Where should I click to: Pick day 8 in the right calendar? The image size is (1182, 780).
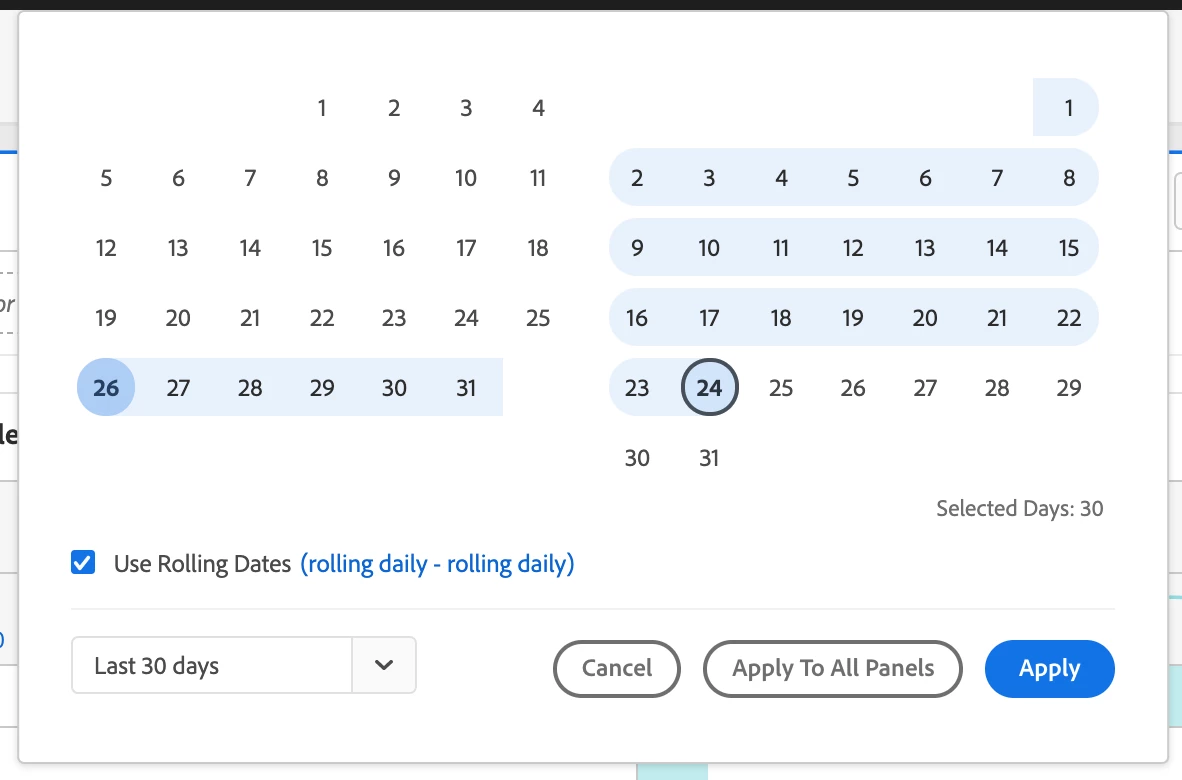[1069, 178]
